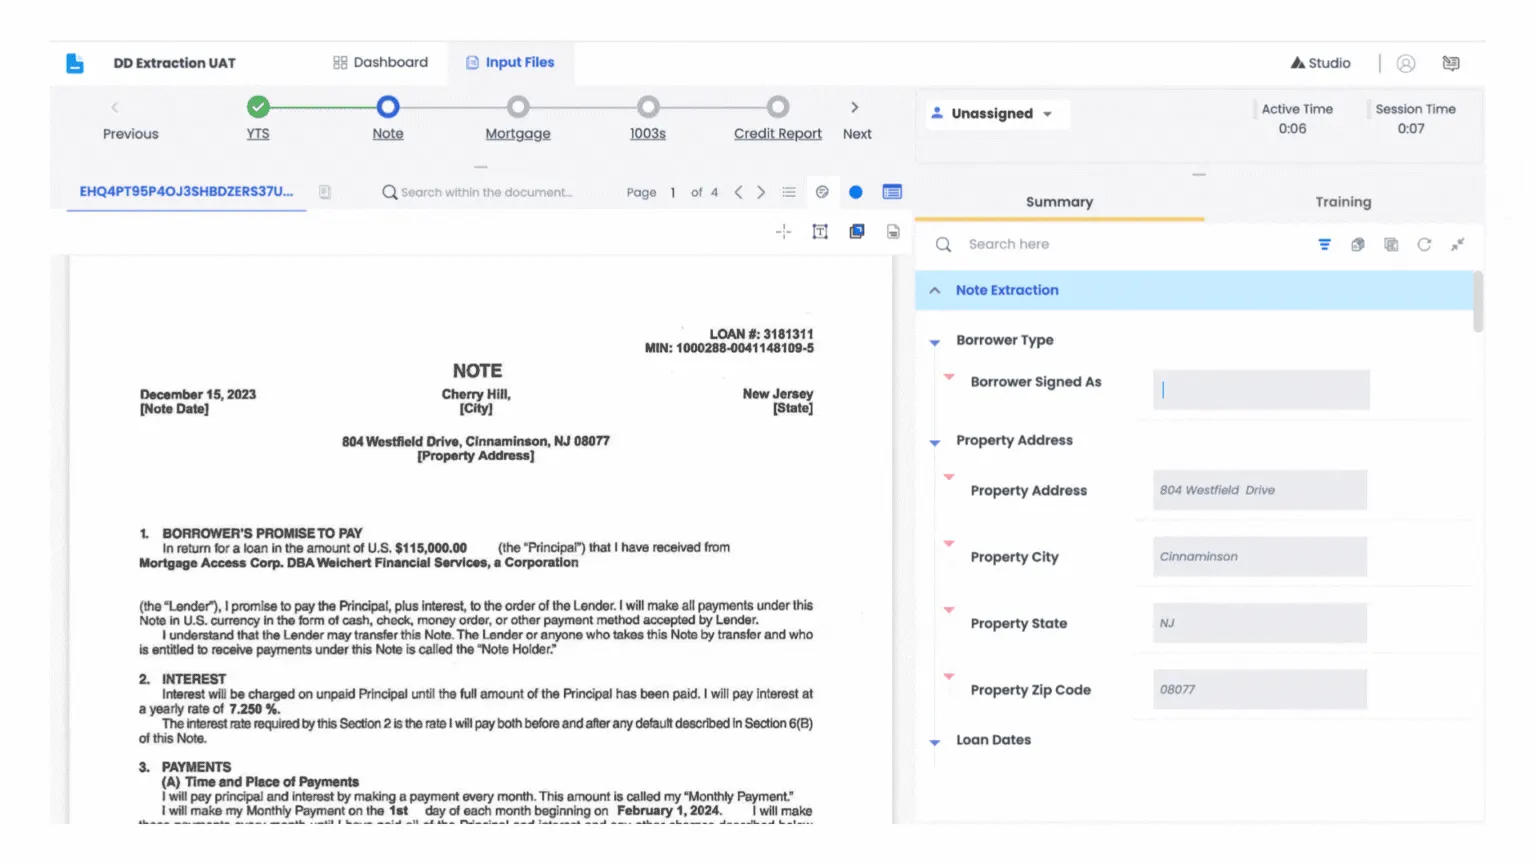1536x864 pixels.
Task: Switch to the Input Files tab
Action: 510,62
